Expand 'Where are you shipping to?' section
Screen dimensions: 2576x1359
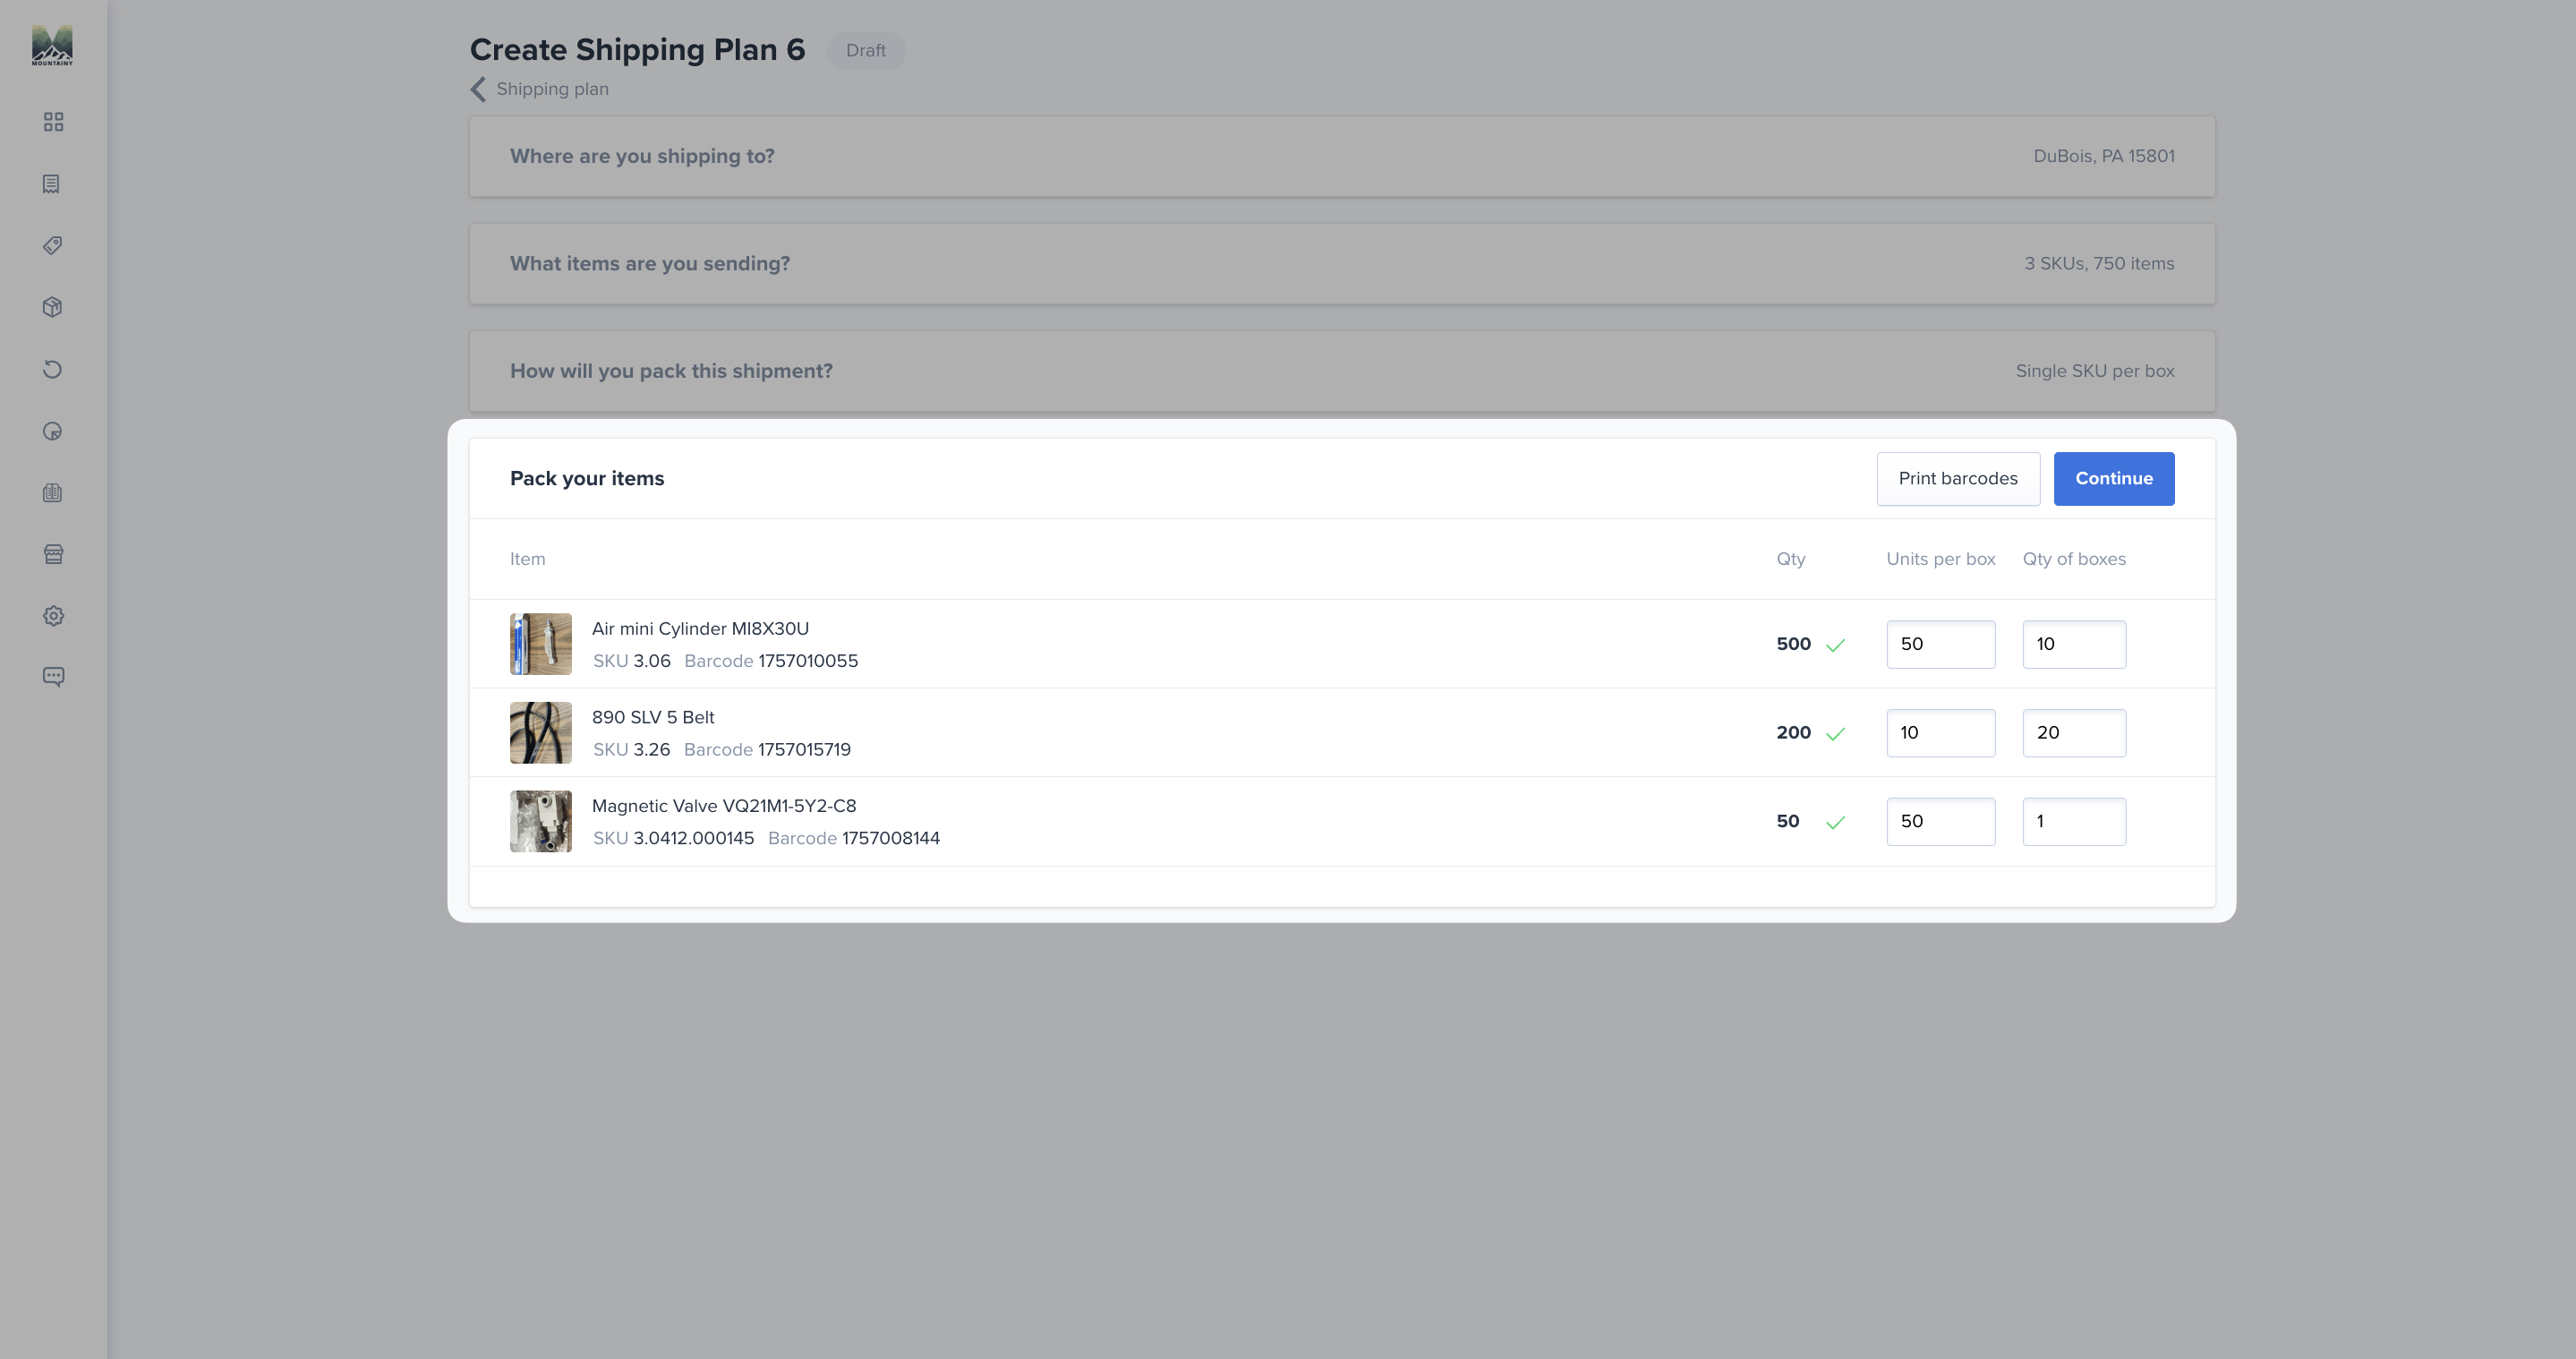tap(1342, 156)
